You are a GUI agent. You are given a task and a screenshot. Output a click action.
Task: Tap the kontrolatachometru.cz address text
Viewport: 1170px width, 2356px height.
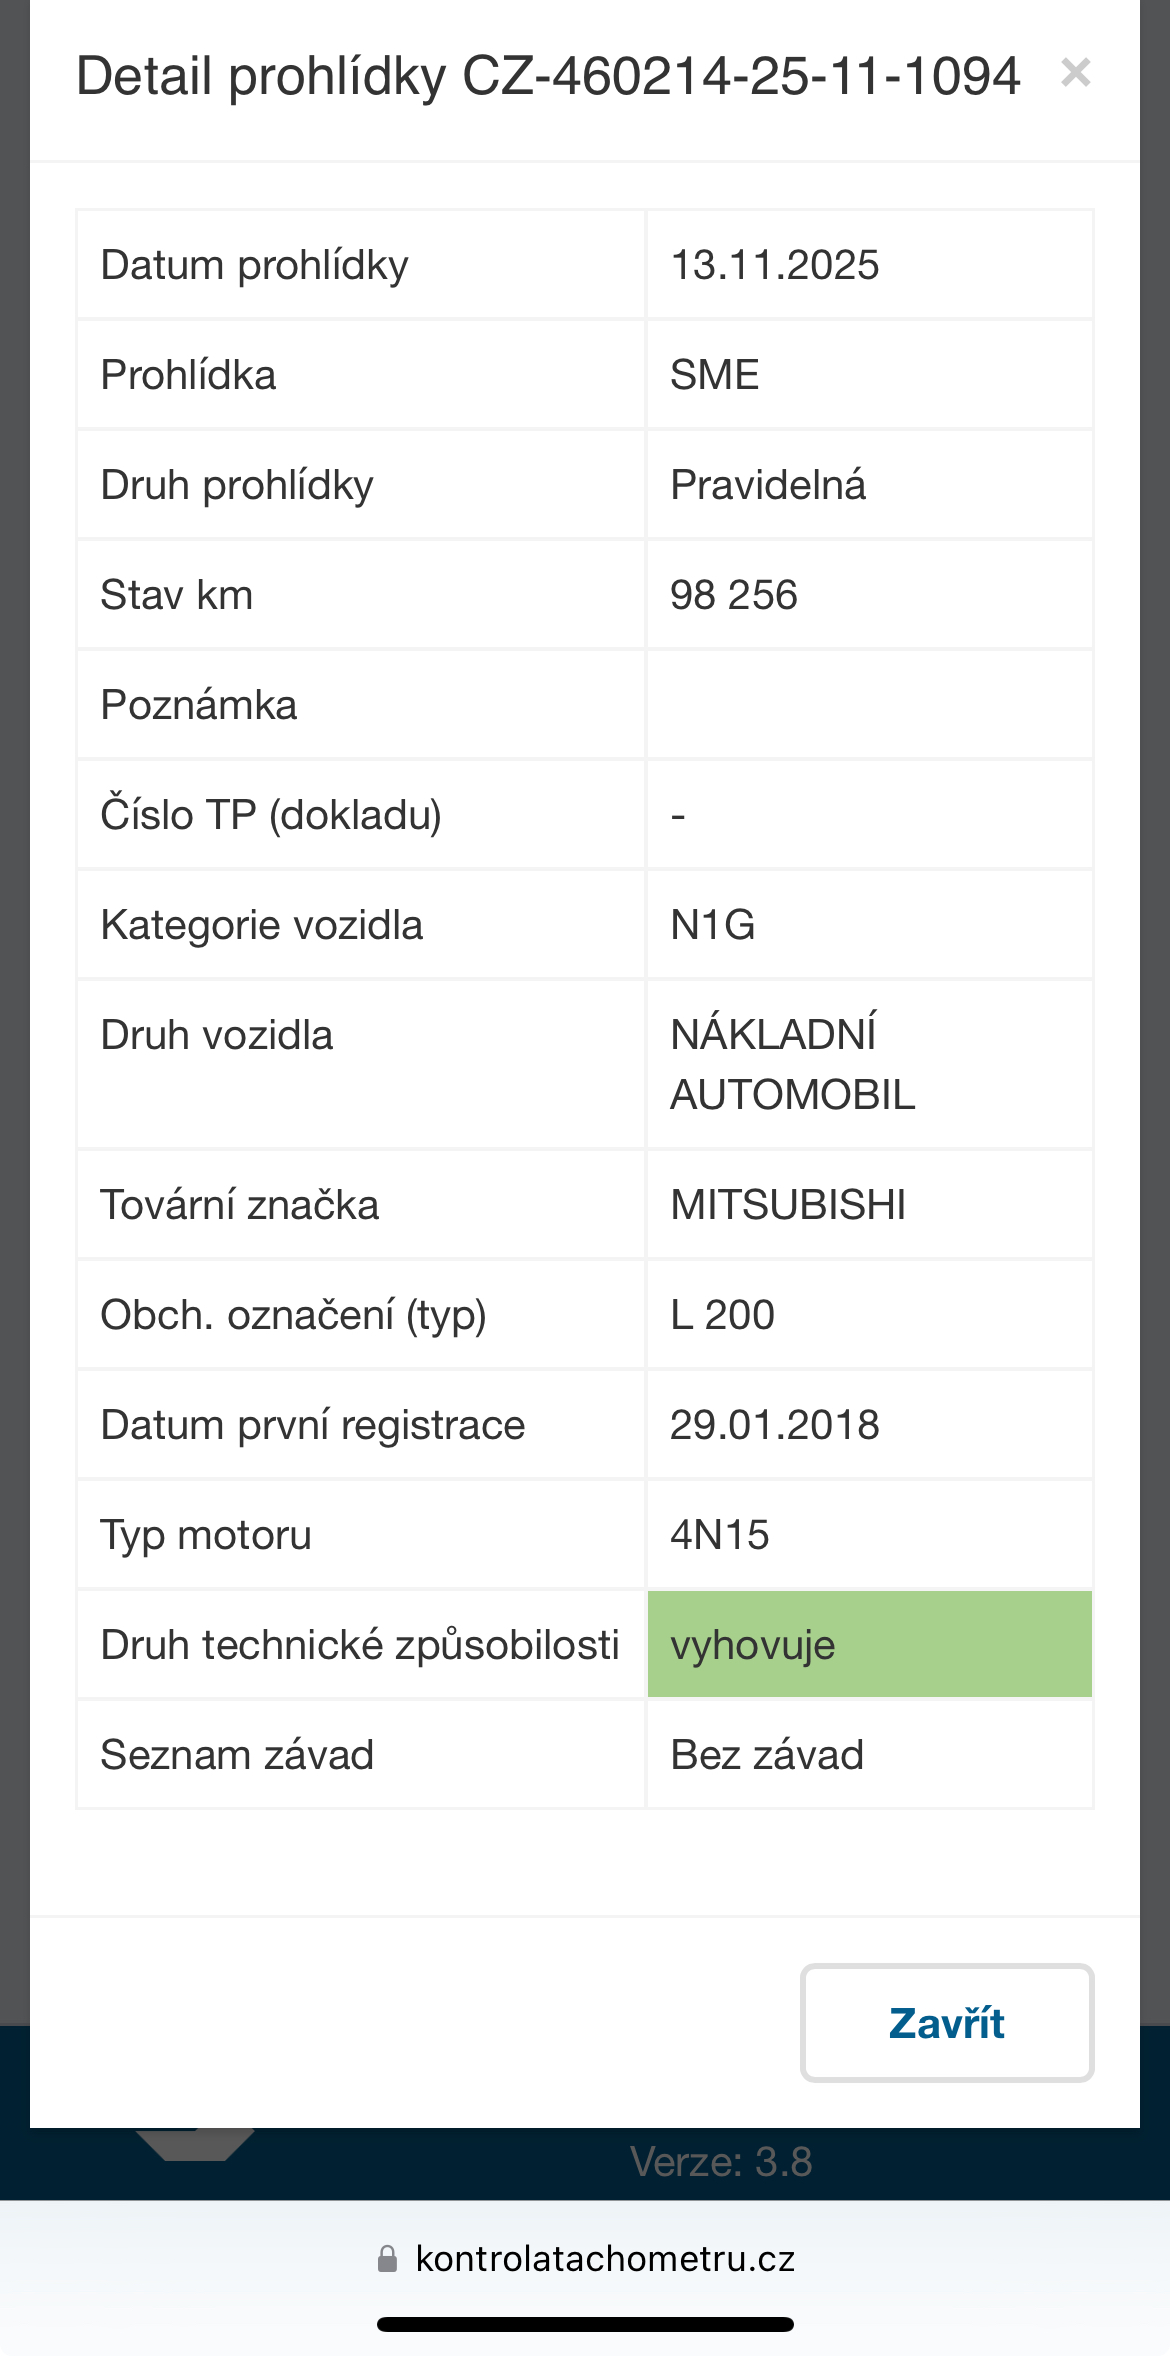pyautogui.click(x=605, y=2259)
